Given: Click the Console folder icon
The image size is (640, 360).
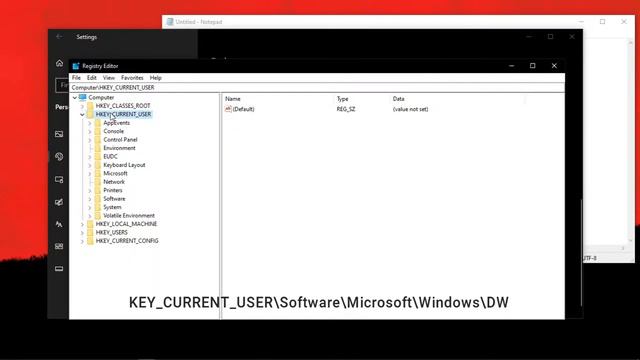Looking at the screenshot, I should [98, 131].
